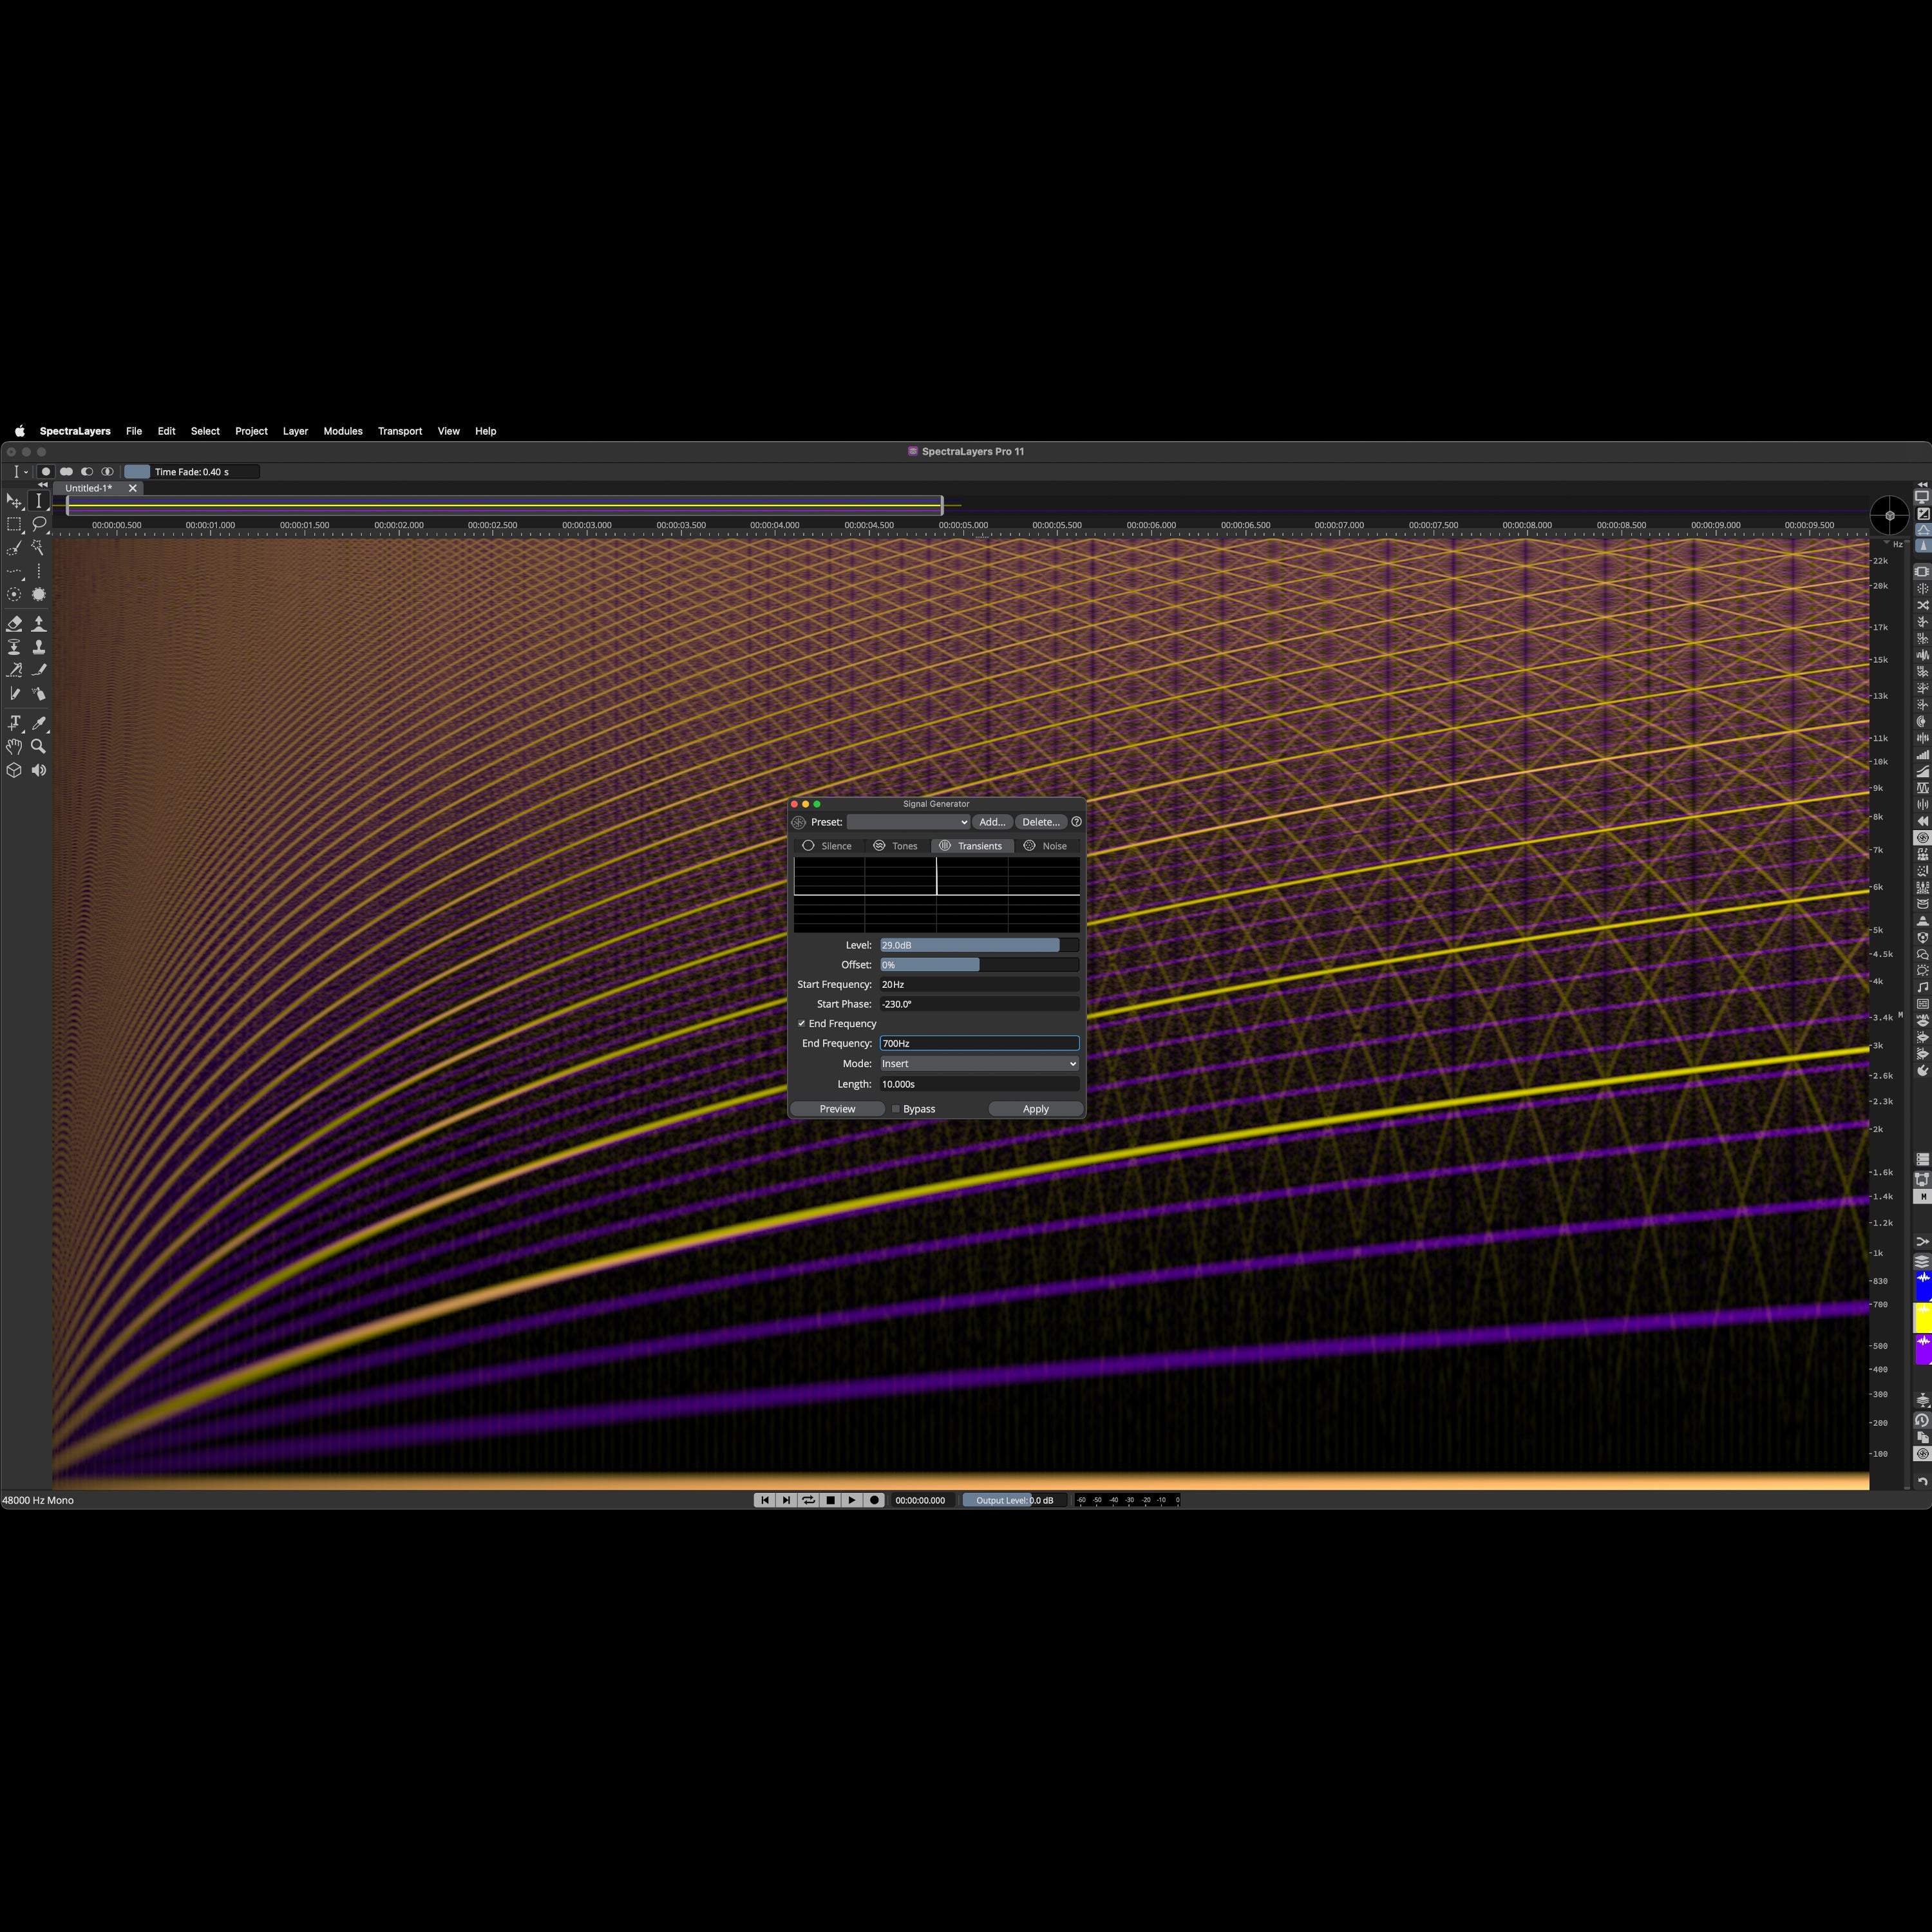This screenshot has width=1932, height=1932.
Task: Activate the move and transform arrow tool
Action: tap(14, 501)
